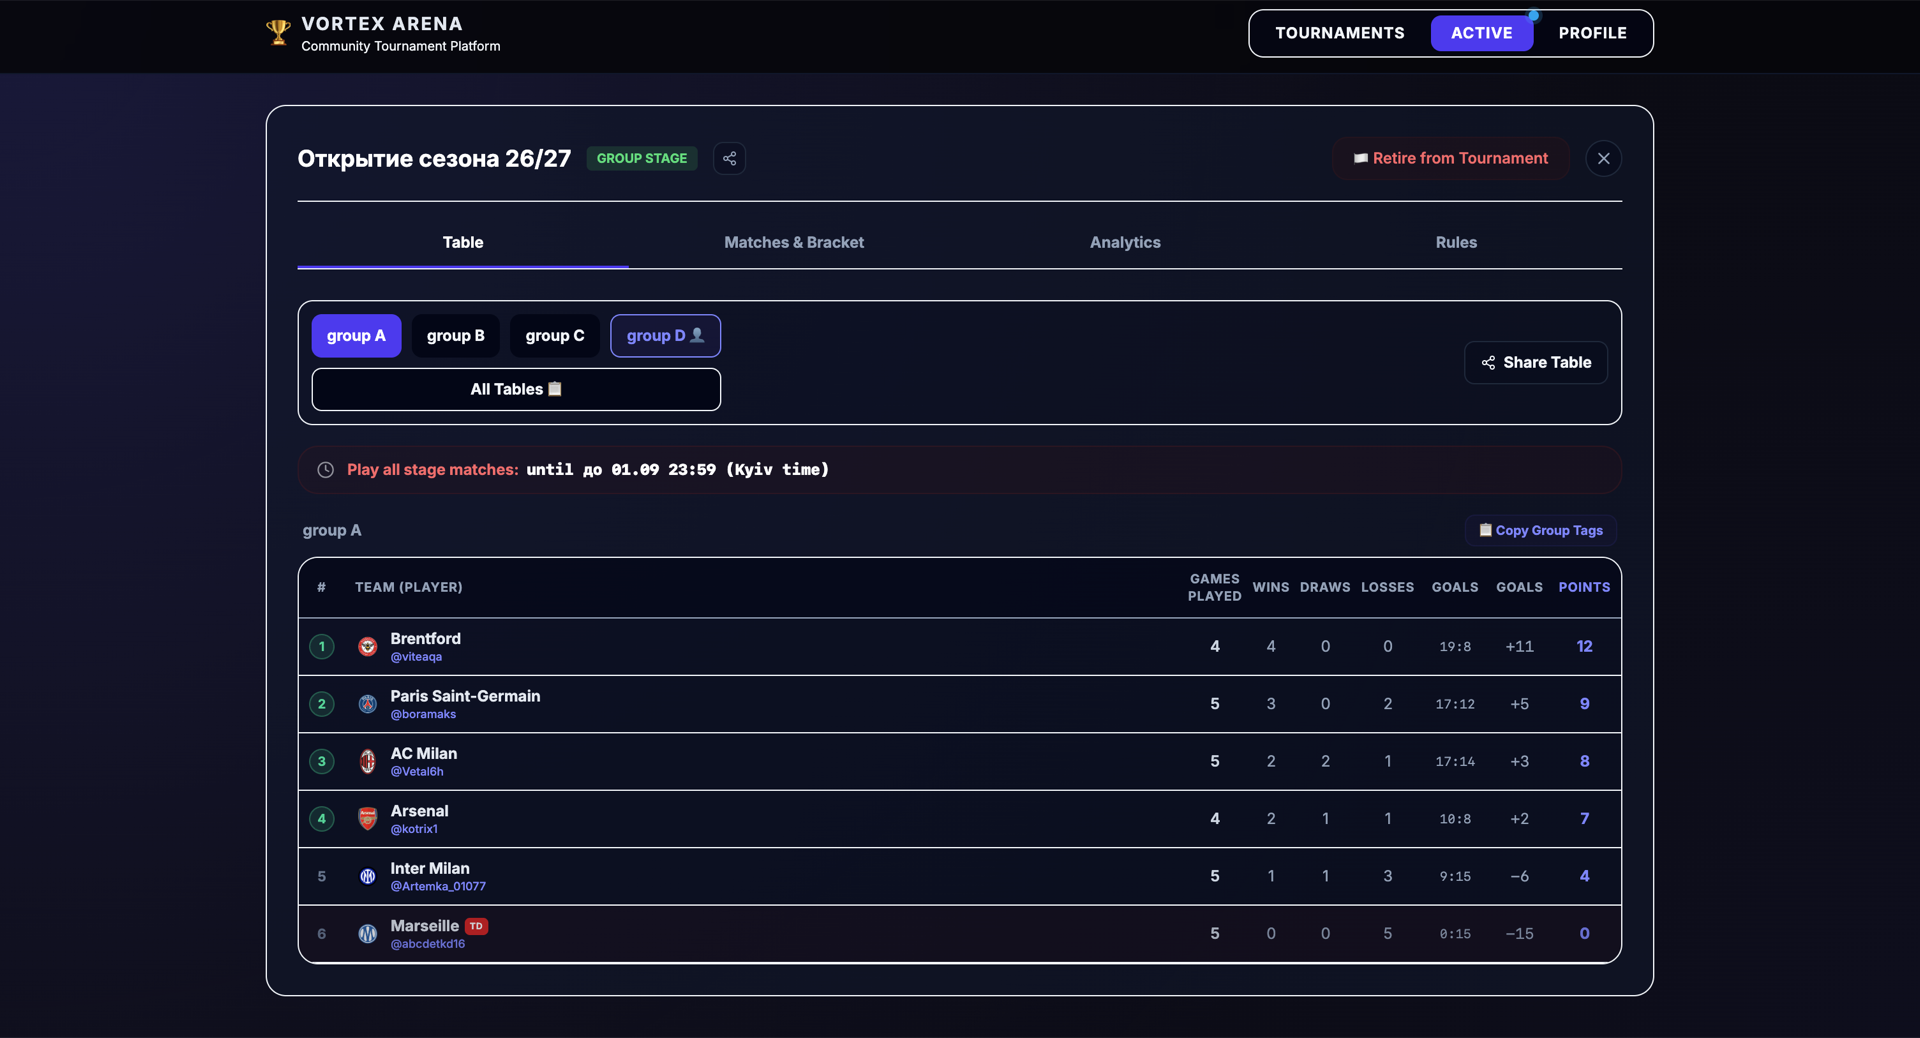Select the Active nav item
This screenshot has width=1920, height=1038.
pyautogui.click(x=1482, y=33)
